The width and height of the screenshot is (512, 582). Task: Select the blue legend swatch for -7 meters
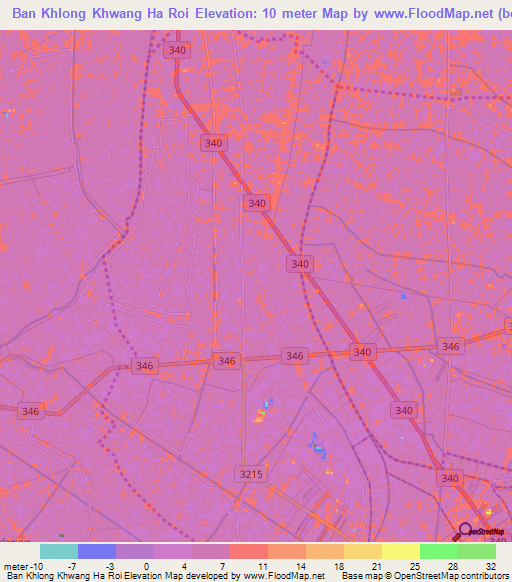pyautogui.click(x=97, y=552)
